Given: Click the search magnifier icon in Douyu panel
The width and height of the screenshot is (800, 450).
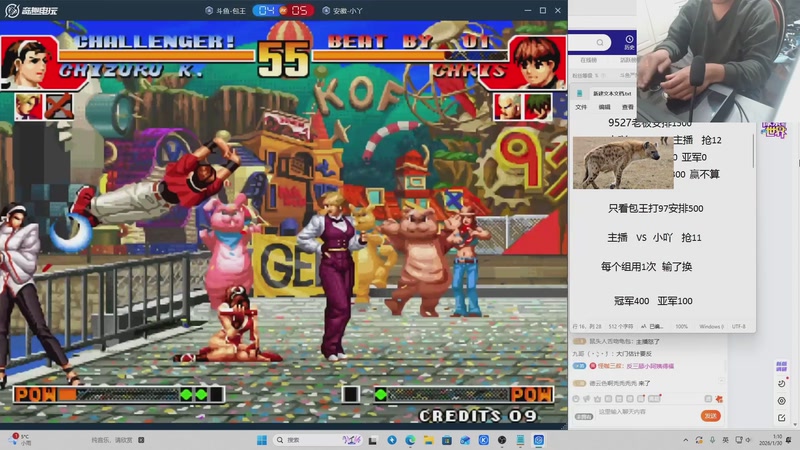Looking at the screenshot, I should (x=600, y=42).
